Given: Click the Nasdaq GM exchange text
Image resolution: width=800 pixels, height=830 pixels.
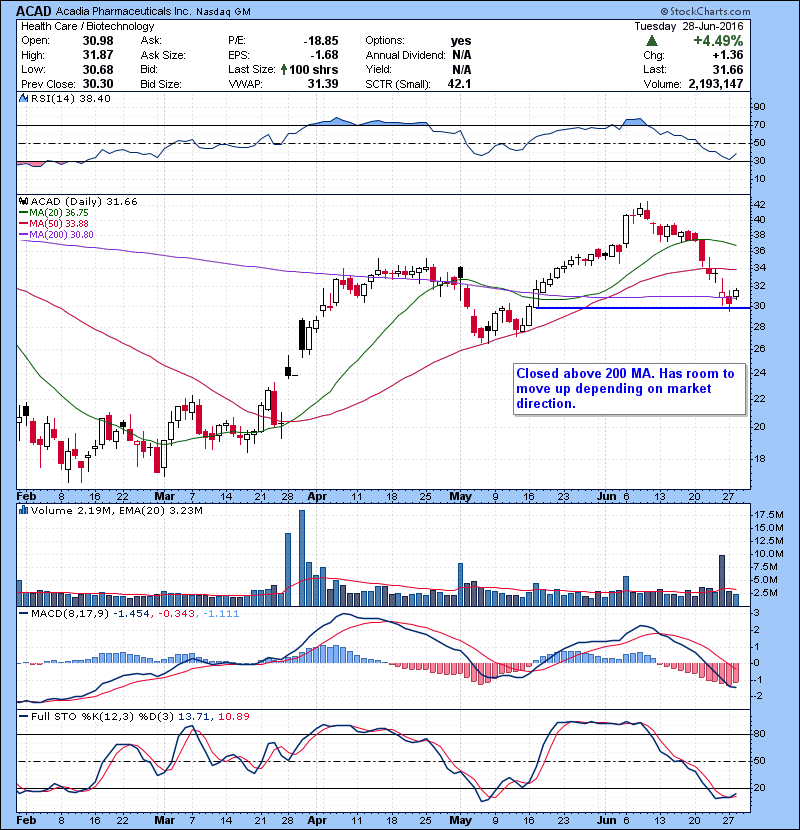Looking at the screenshot, I should click(223, 12).
